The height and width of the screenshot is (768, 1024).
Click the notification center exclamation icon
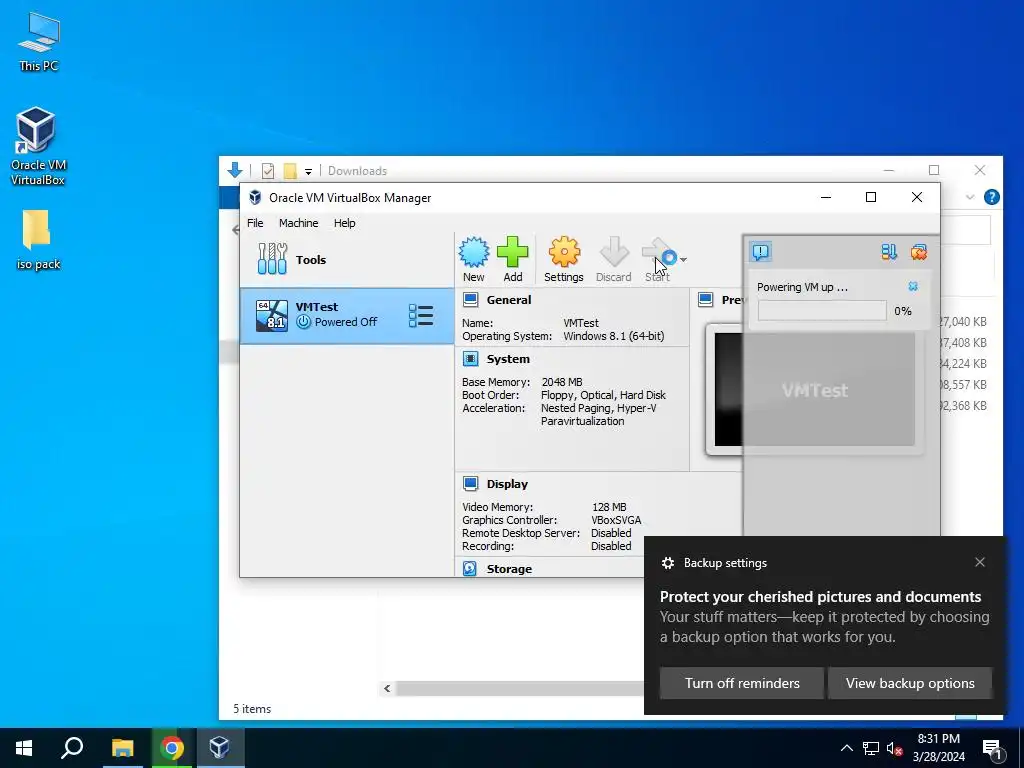point(761,252)
